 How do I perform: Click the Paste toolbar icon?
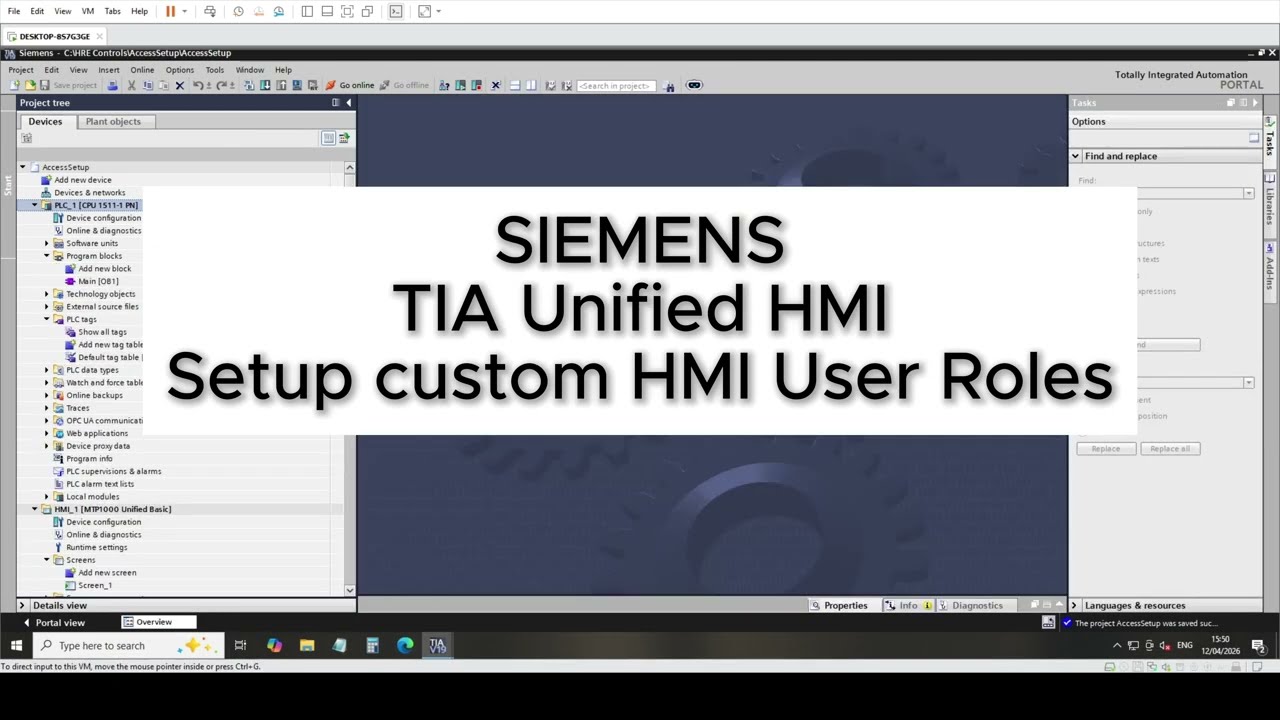pyautogui.click(x=164, y=85)
